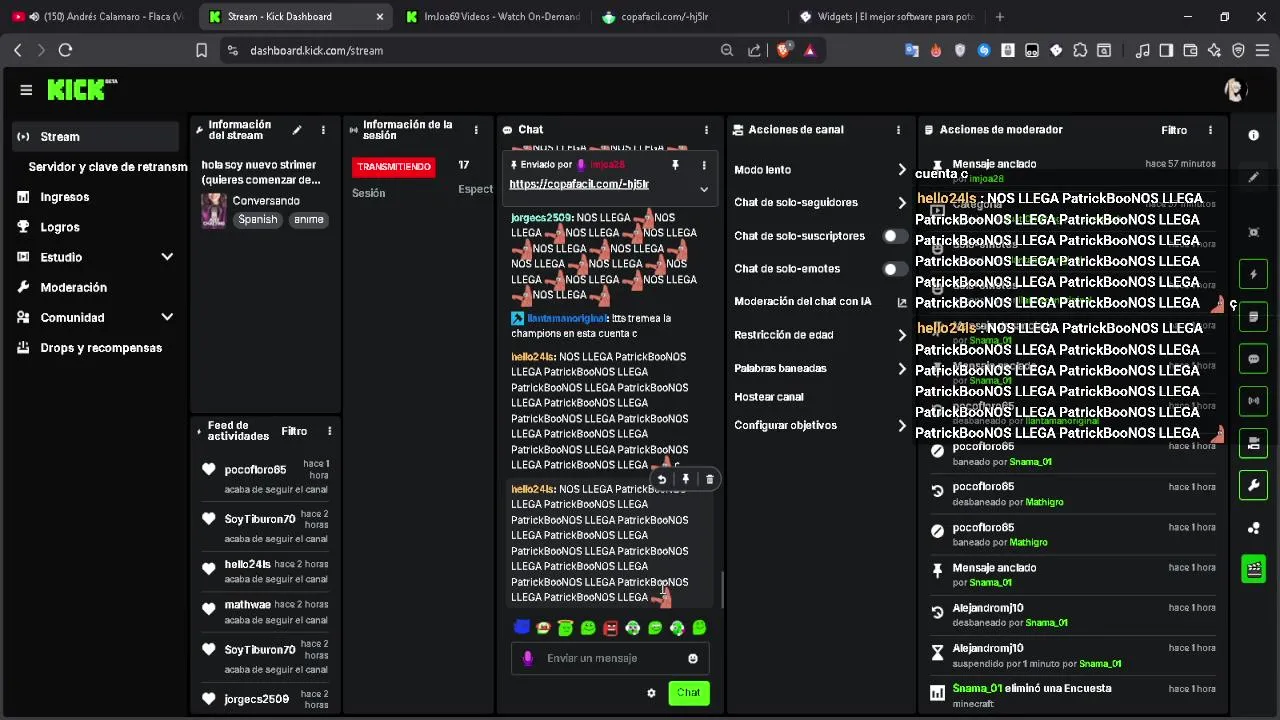Open the user avatar profile menu

(x=1236, y=90)
